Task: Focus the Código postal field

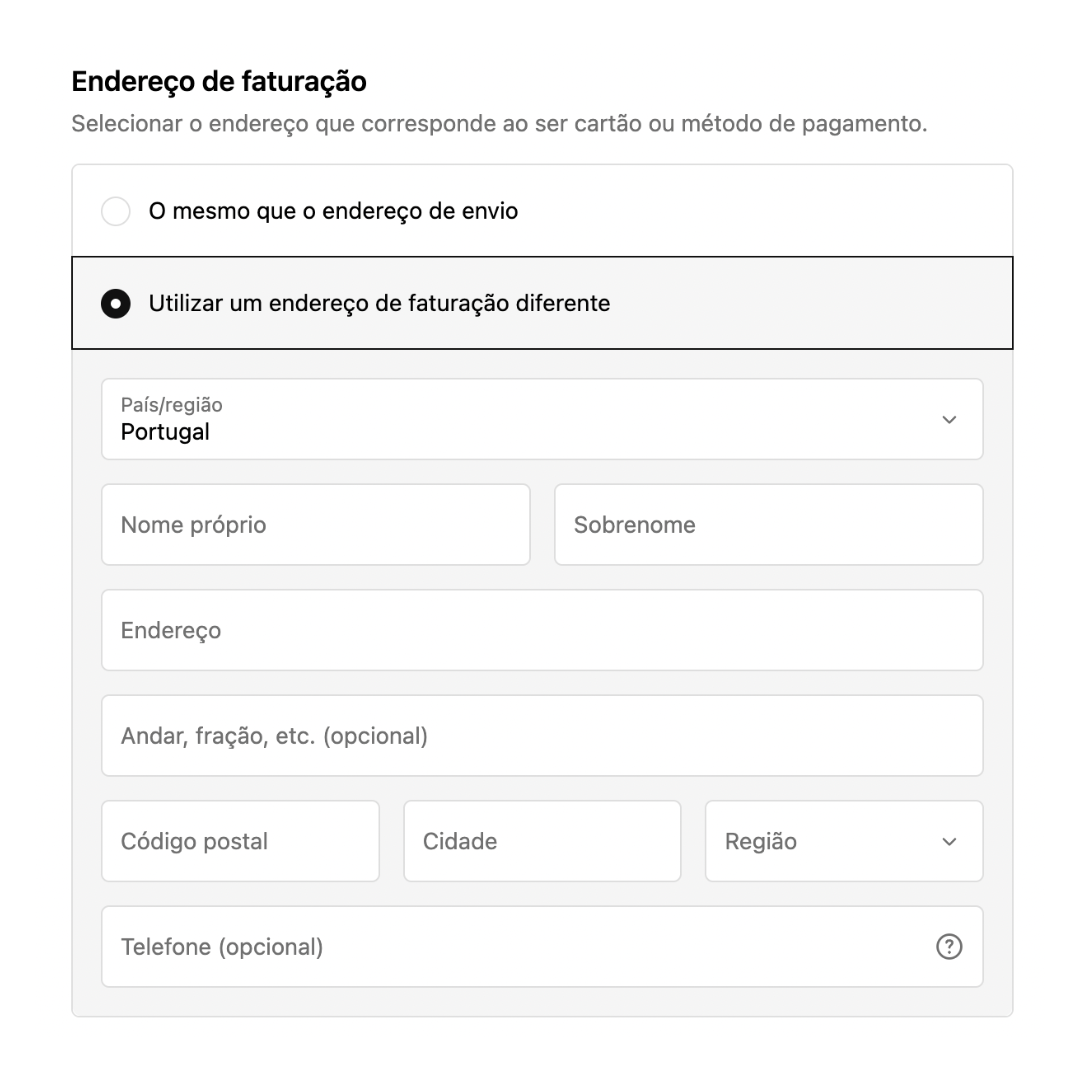Action: pos(240,841)
